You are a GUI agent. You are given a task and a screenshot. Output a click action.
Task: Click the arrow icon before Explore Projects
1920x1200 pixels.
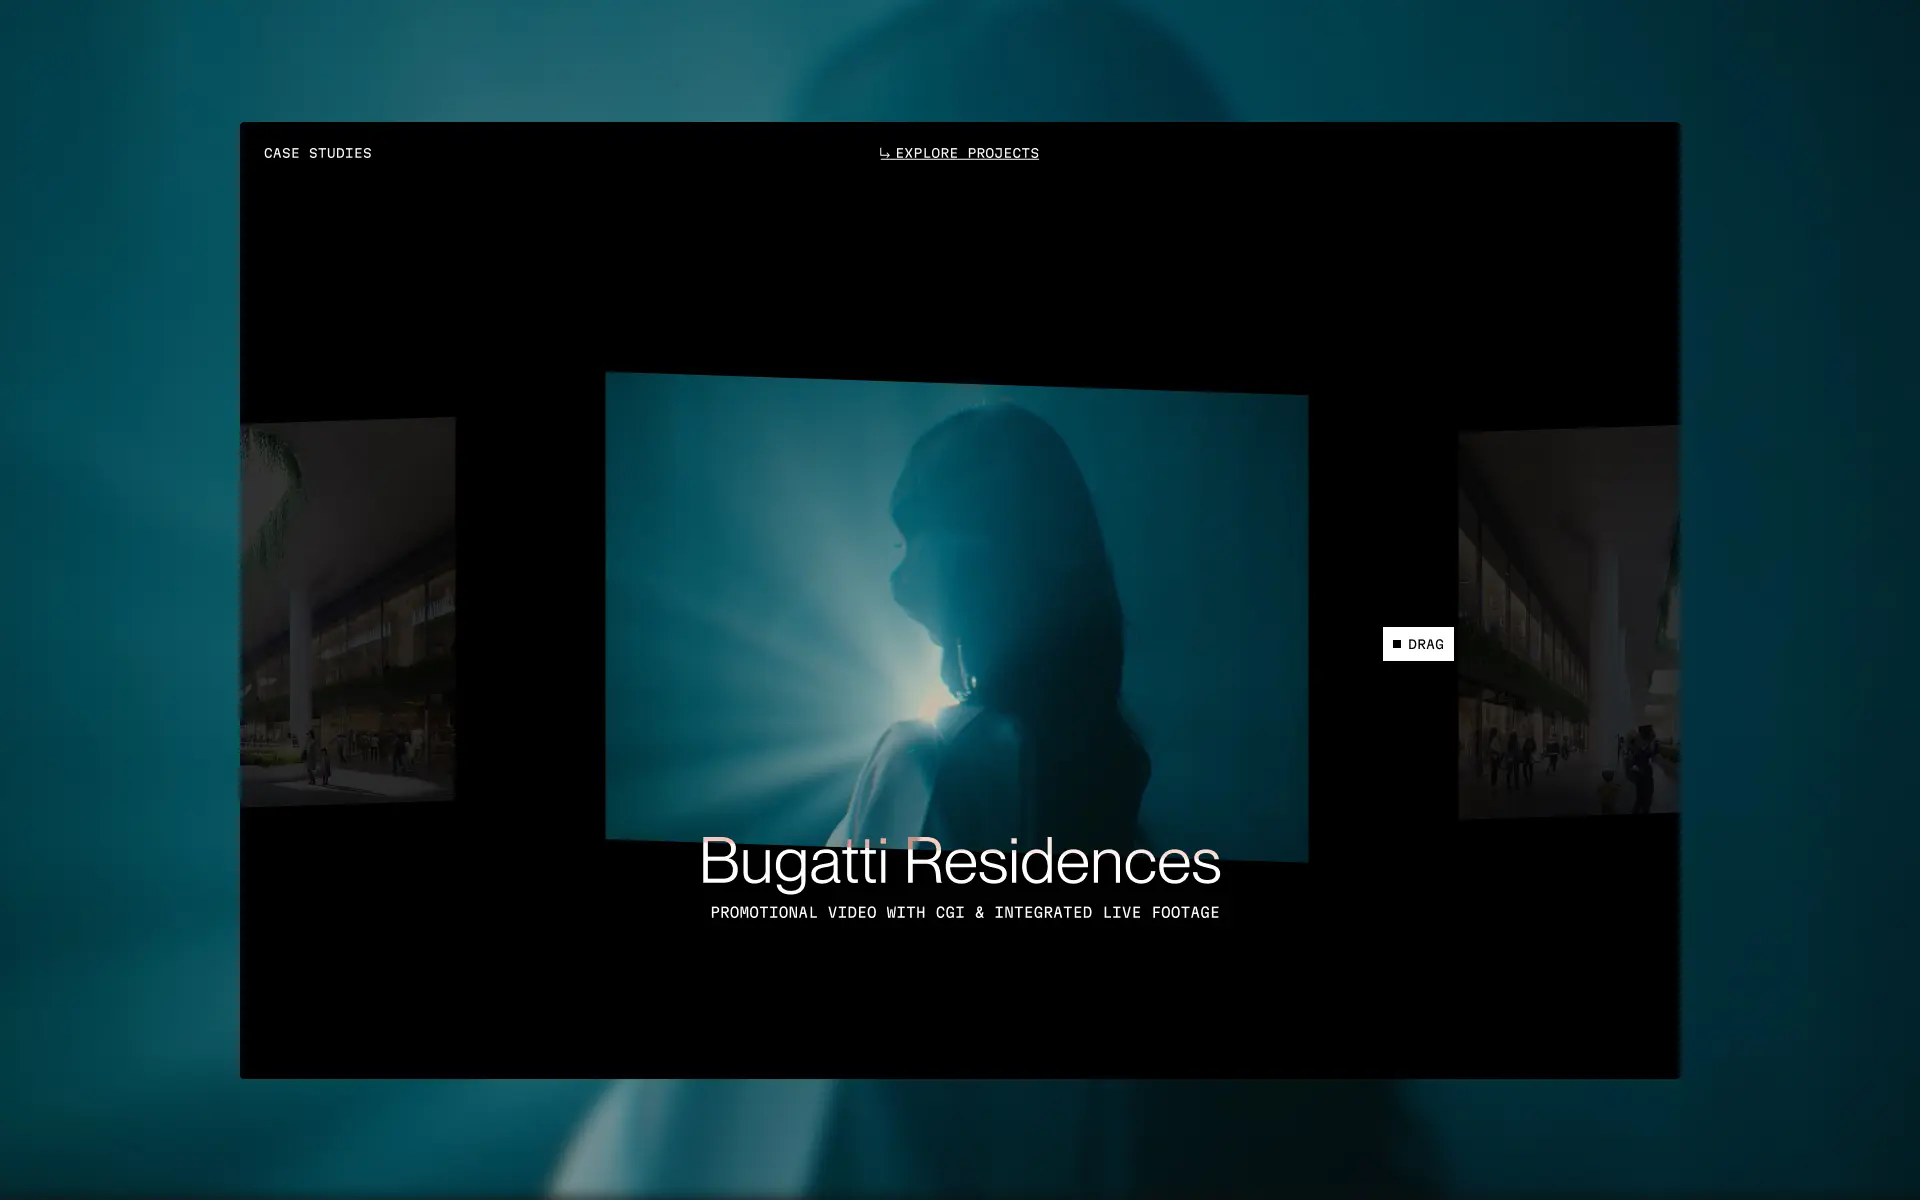click(884, 153)
